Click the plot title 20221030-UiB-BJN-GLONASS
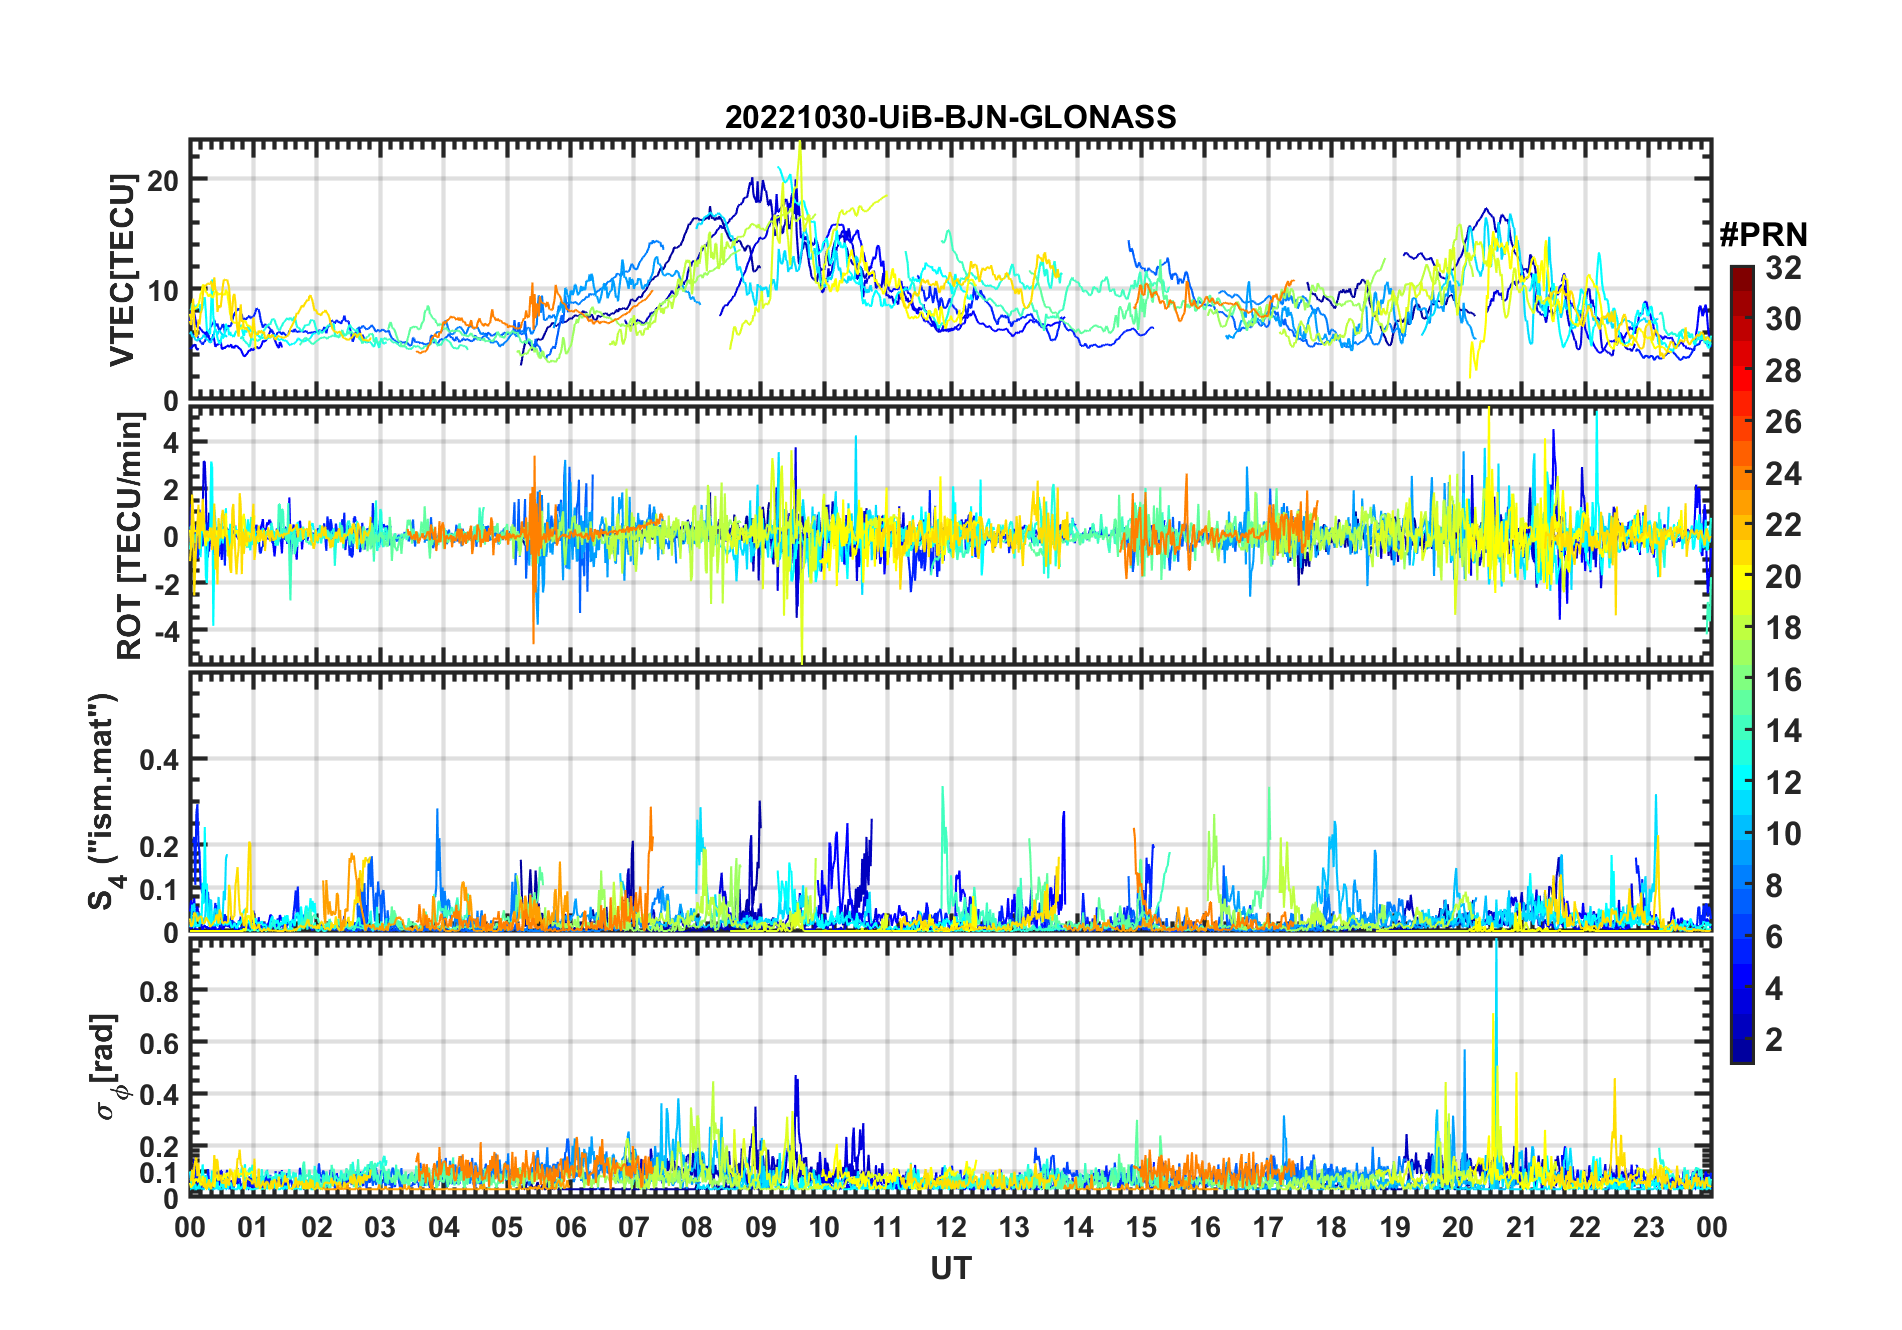The image size is (1902, 1330). click(x=950, y=117)
